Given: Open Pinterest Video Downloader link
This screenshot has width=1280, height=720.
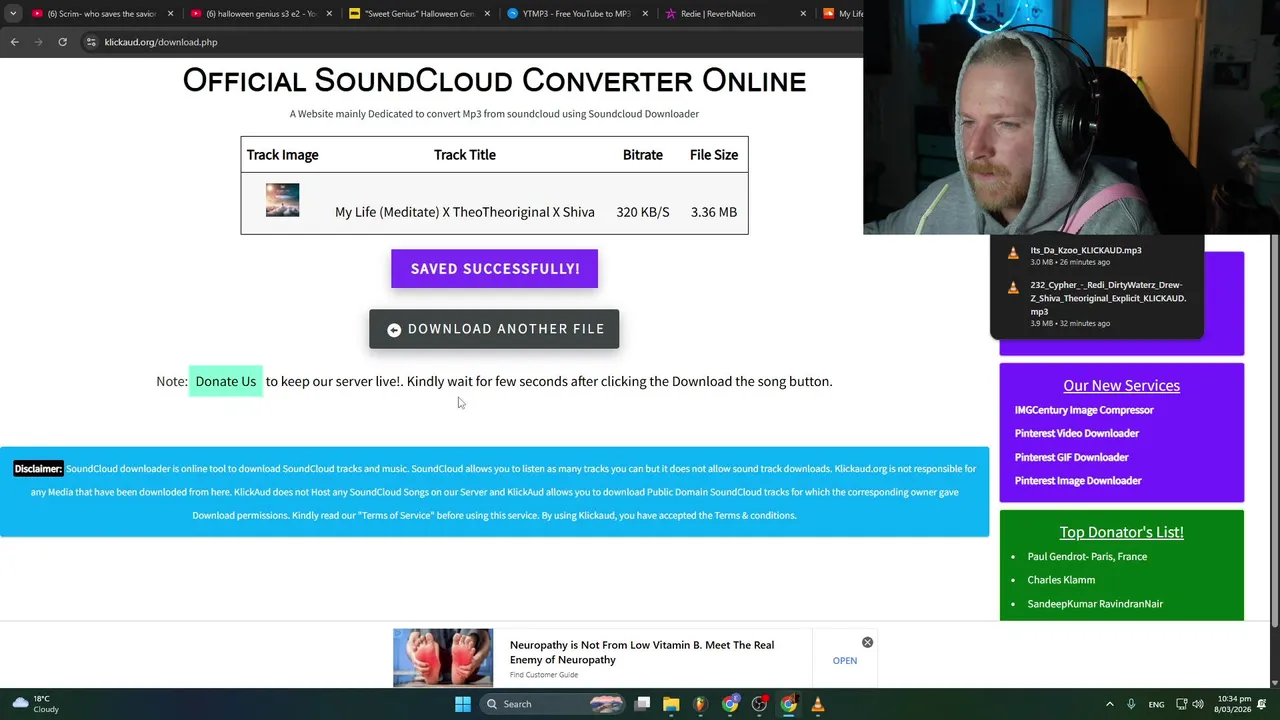Looking at the screenshot, I should coord(1077,433).
